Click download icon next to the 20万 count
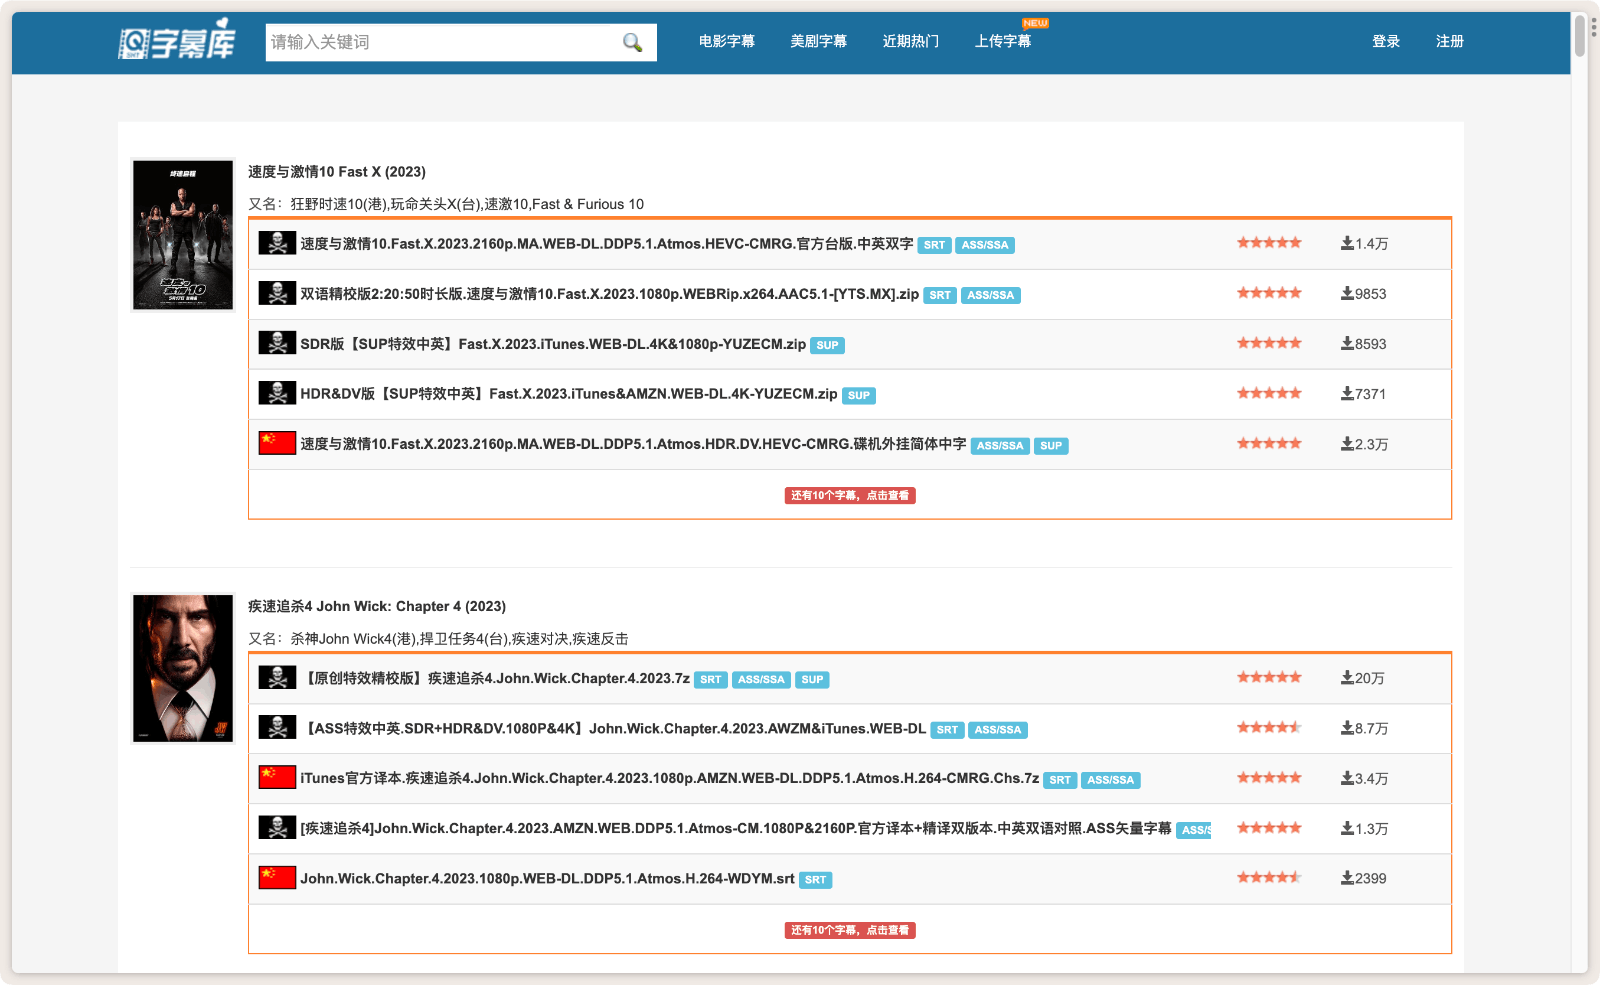Viewport: 1600px width, 985px height. [x=1347, y=678]
